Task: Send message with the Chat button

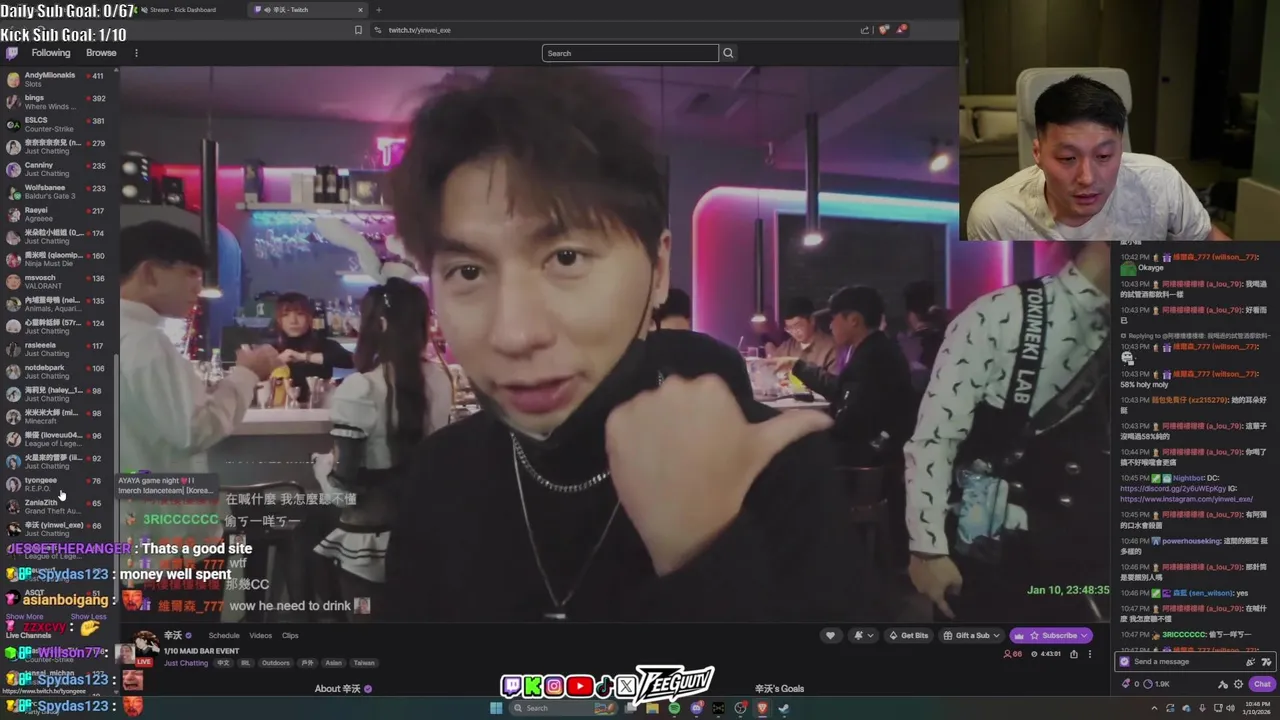Action: tap(1262, 684)
